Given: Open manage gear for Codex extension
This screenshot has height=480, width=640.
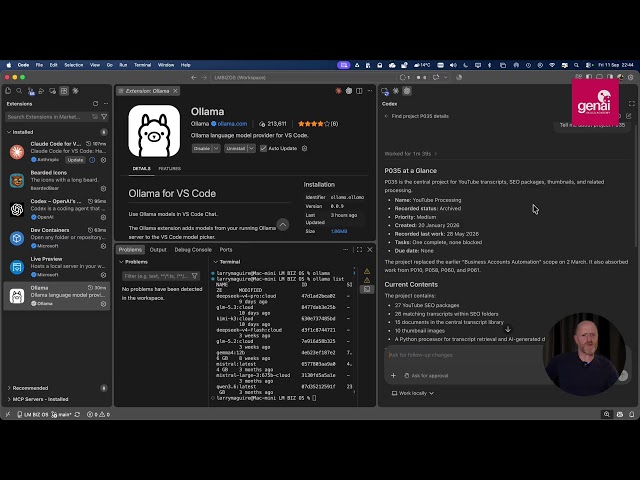Looking at the screenshot, I should 103,217.
